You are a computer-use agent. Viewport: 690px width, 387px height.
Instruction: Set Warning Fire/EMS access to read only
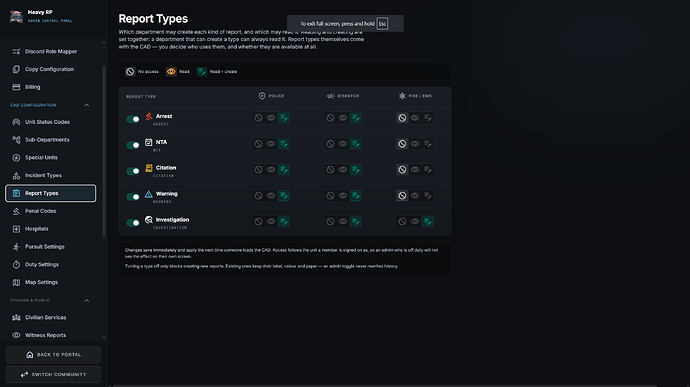[x=415, y=195]
